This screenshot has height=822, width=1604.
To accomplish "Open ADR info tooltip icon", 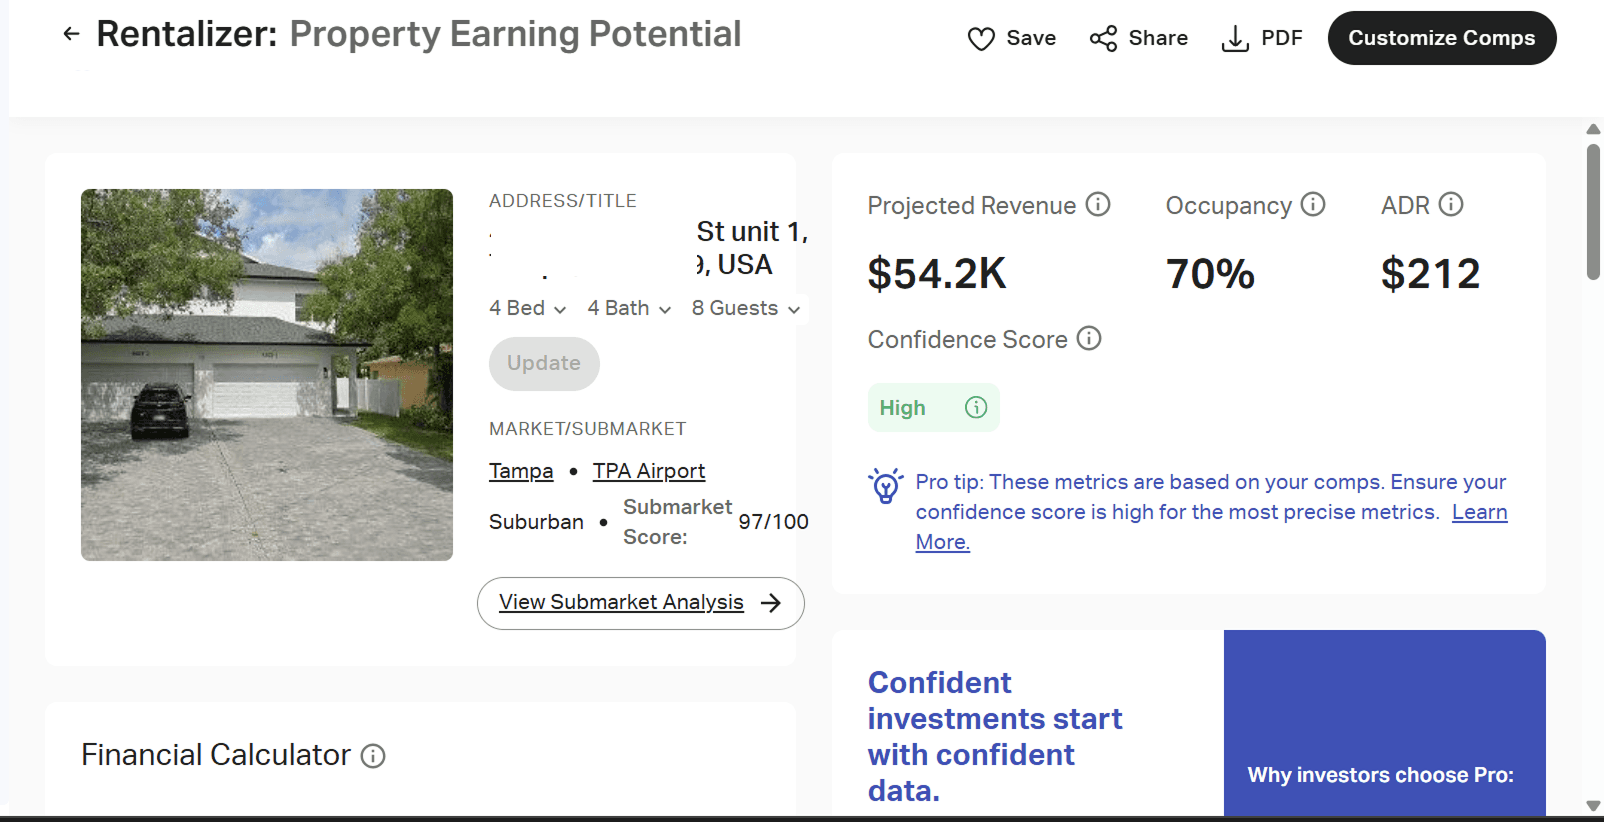I will point(1451,204).
